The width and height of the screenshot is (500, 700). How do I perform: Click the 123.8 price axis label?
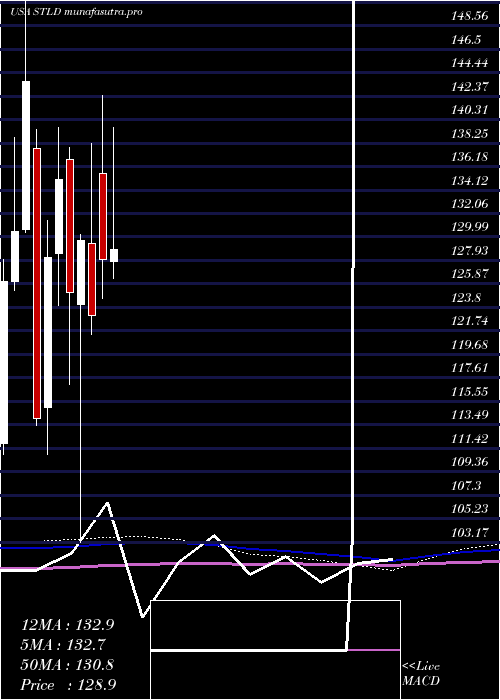tap(466, 298)
